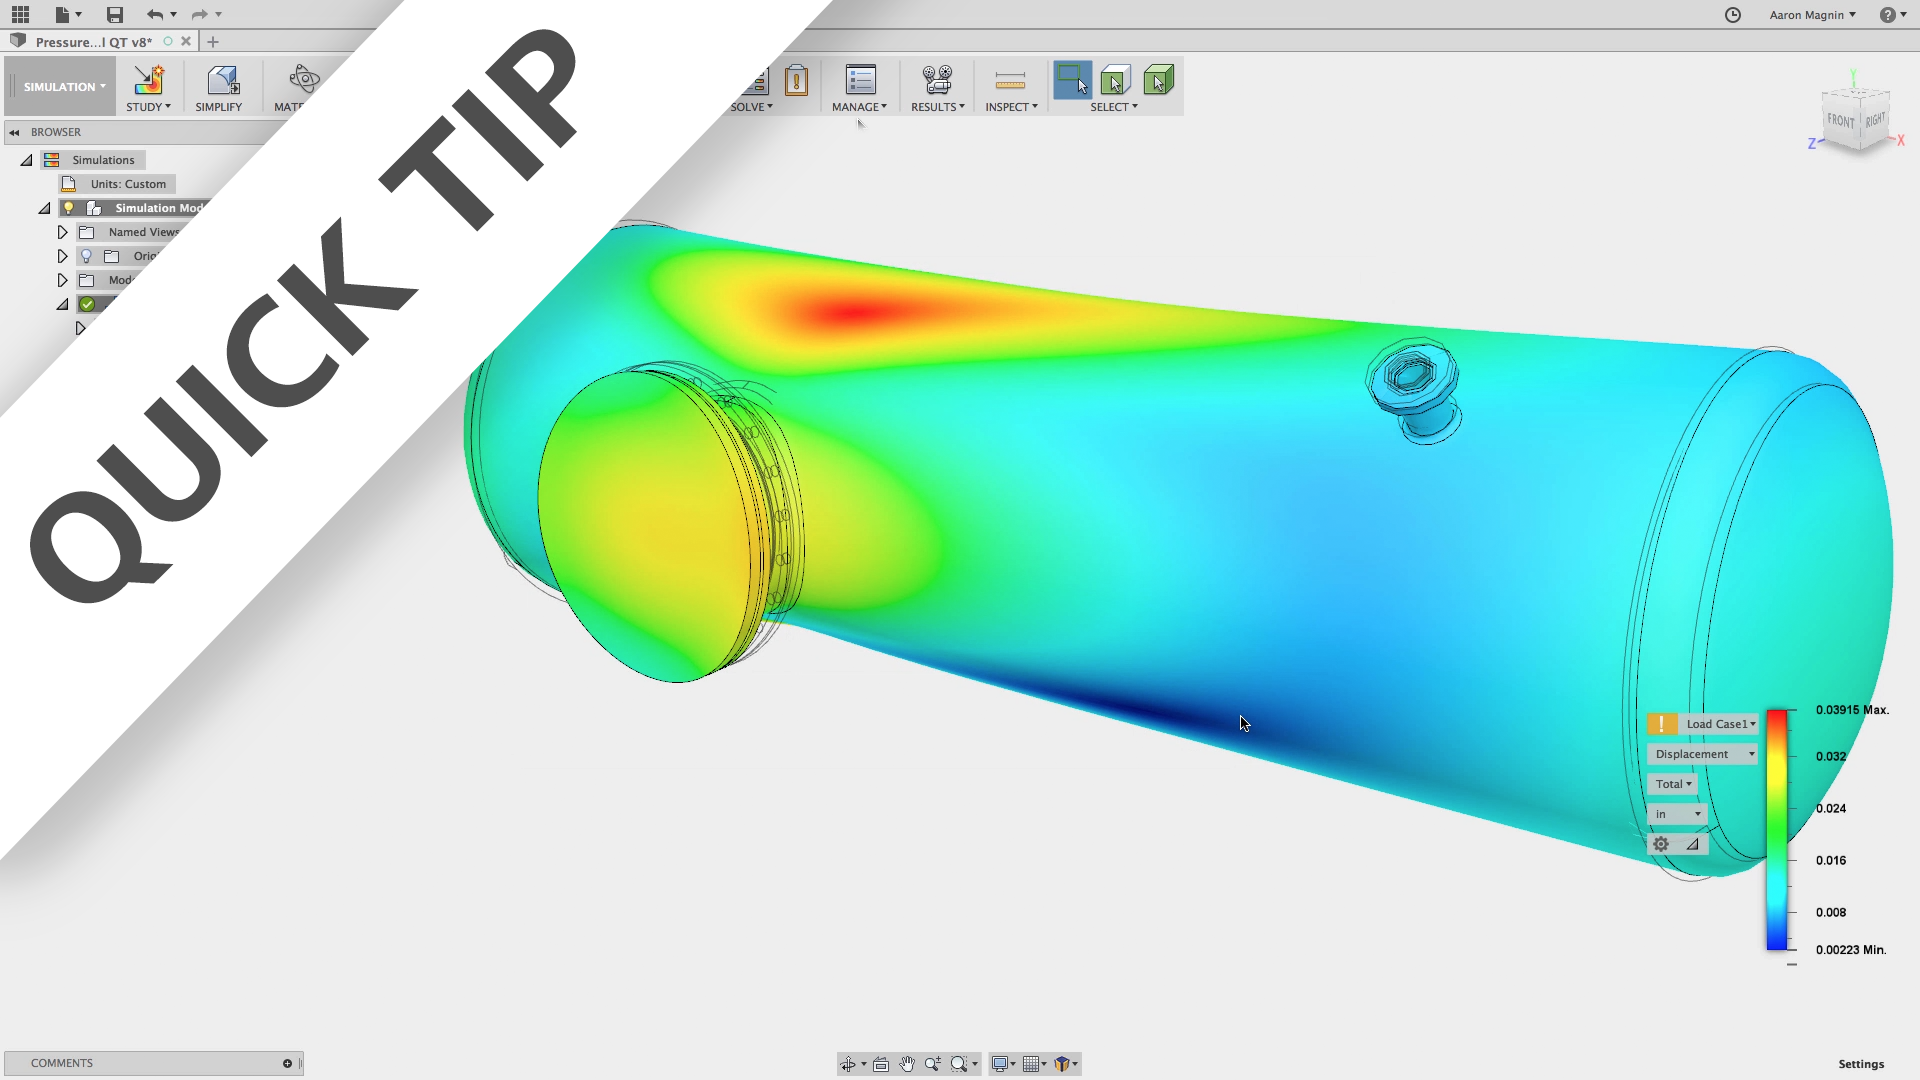1920x1080 pixels.
Task: Click the Settings link at bottom right
Action: pos(1860,1064)
